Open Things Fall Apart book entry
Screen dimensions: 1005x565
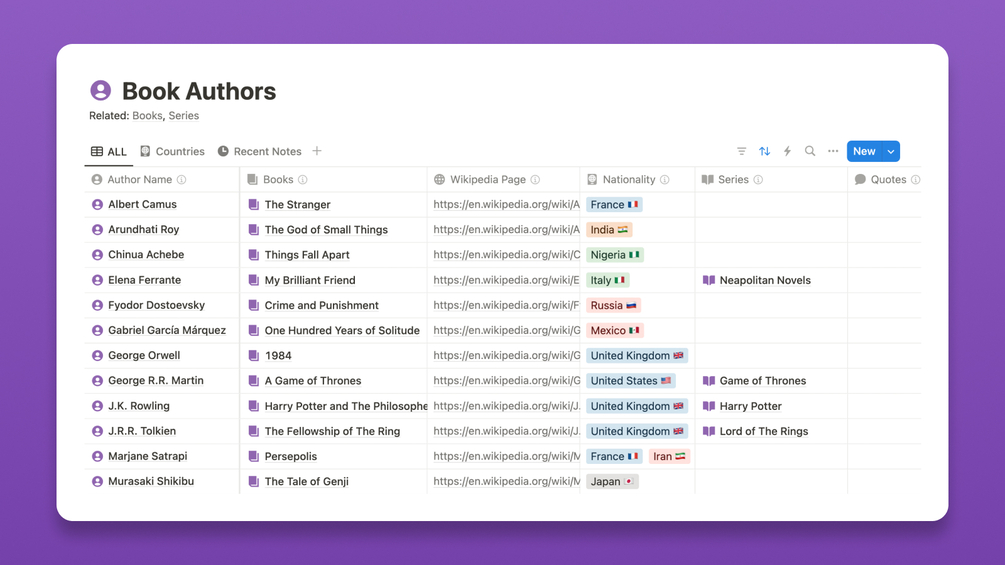coord(307,255)
